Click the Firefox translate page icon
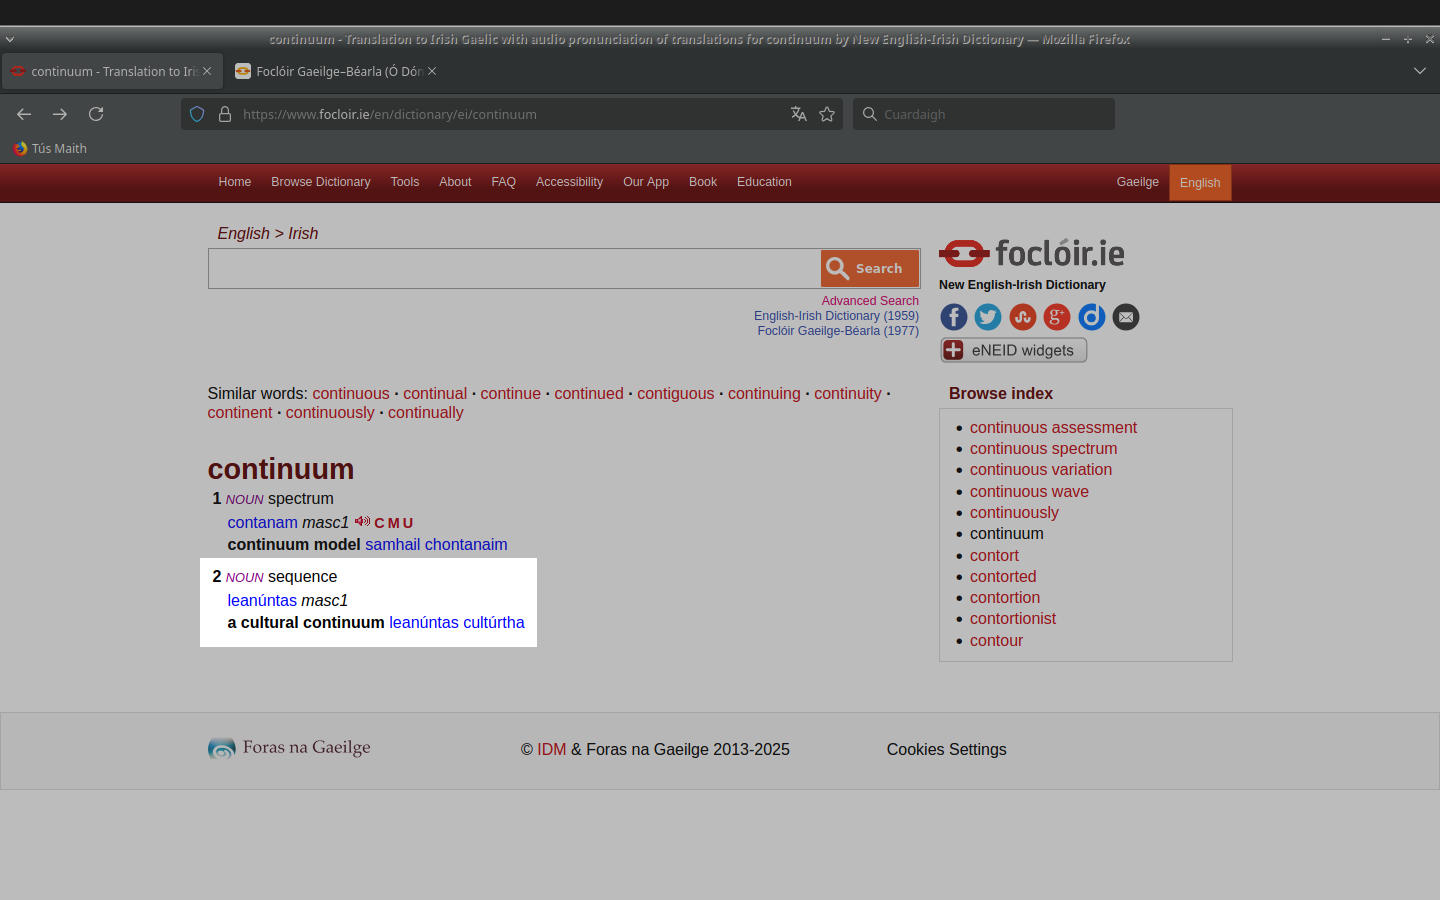Screen dimensions: 1440x900 pos(798,114)
